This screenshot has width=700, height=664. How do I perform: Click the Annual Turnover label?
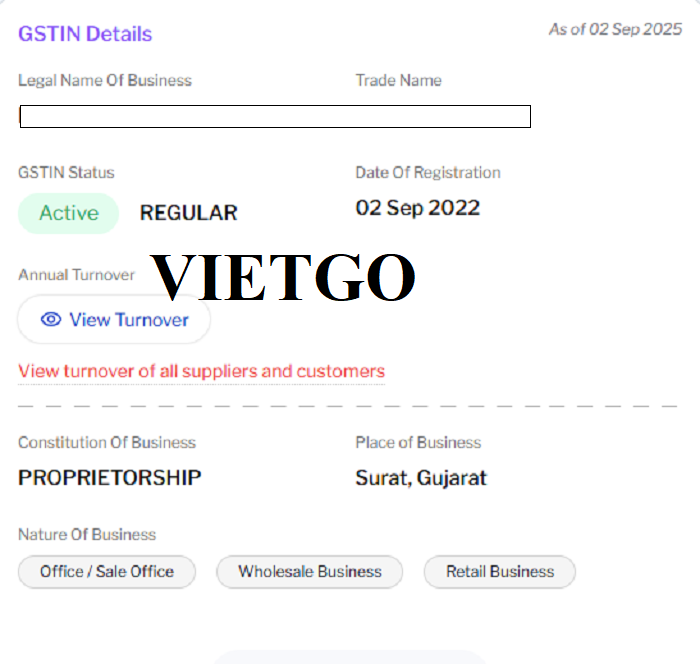[x=76, y=275]
